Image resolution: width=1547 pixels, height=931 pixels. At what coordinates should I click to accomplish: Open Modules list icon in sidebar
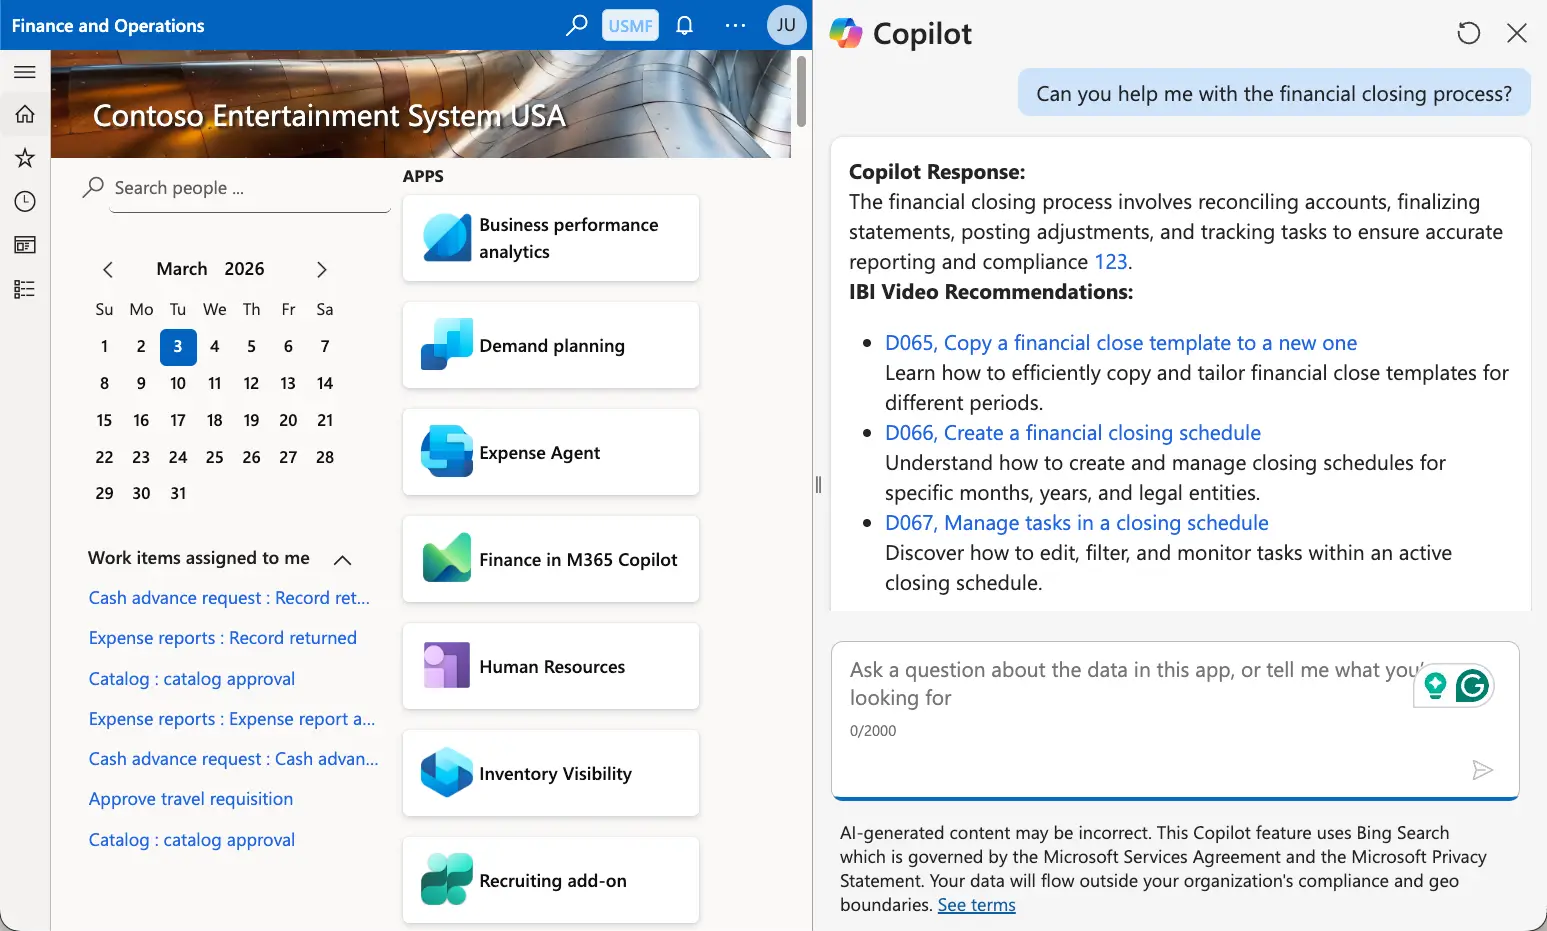tap(25, 289)
